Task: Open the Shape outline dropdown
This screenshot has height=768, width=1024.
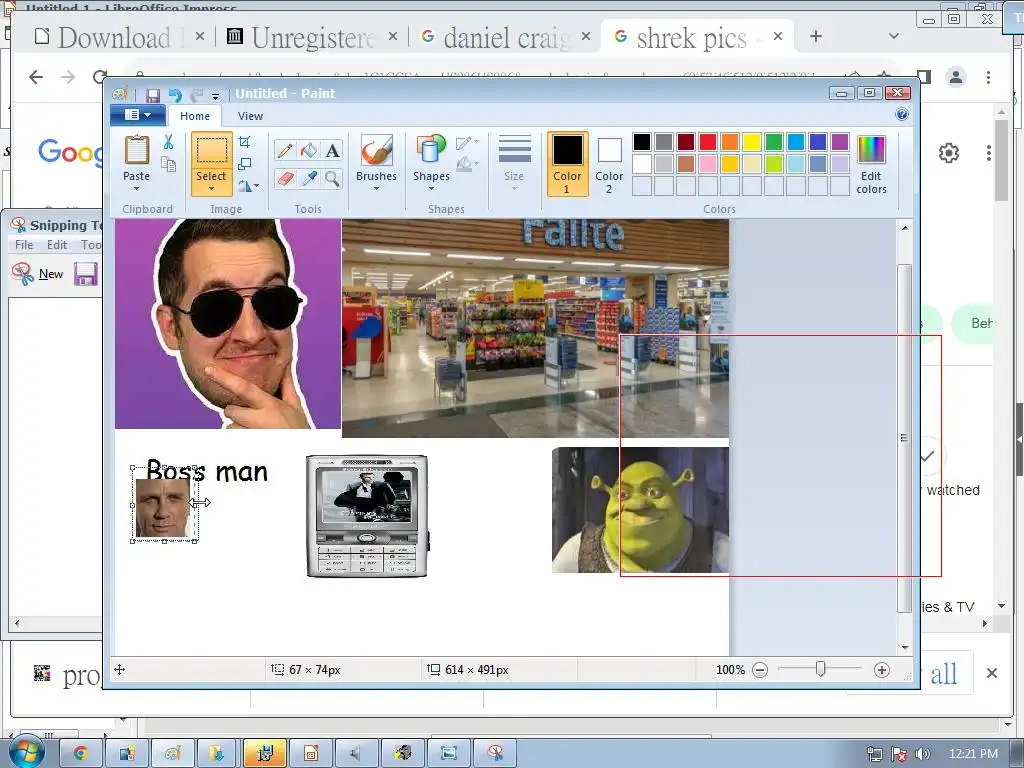Action: [468, 142]
